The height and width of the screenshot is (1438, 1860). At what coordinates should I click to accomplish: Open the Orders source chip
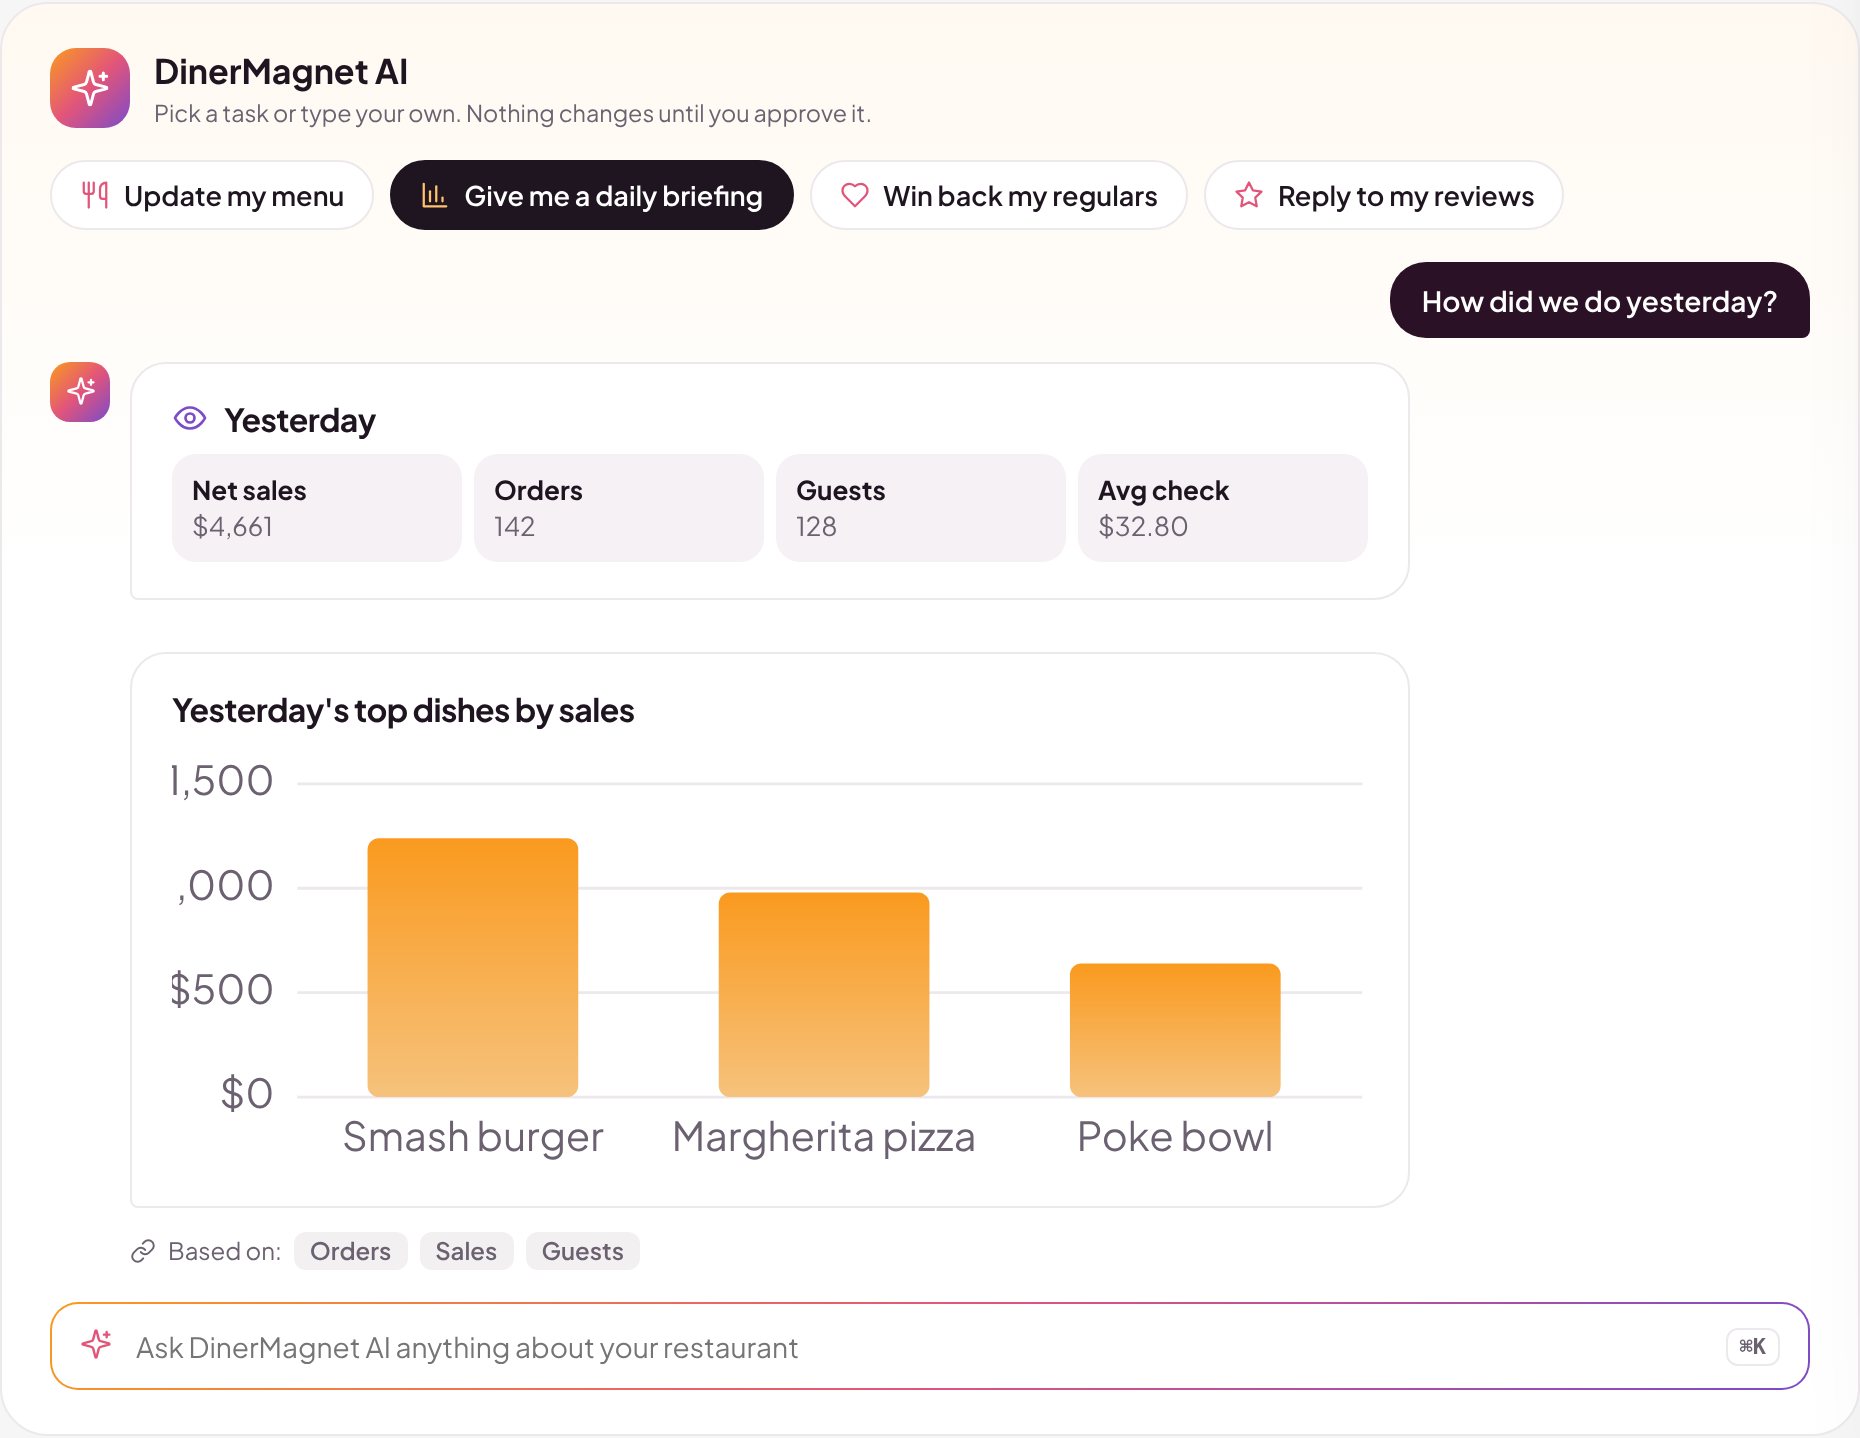(x=350, y=1251)
